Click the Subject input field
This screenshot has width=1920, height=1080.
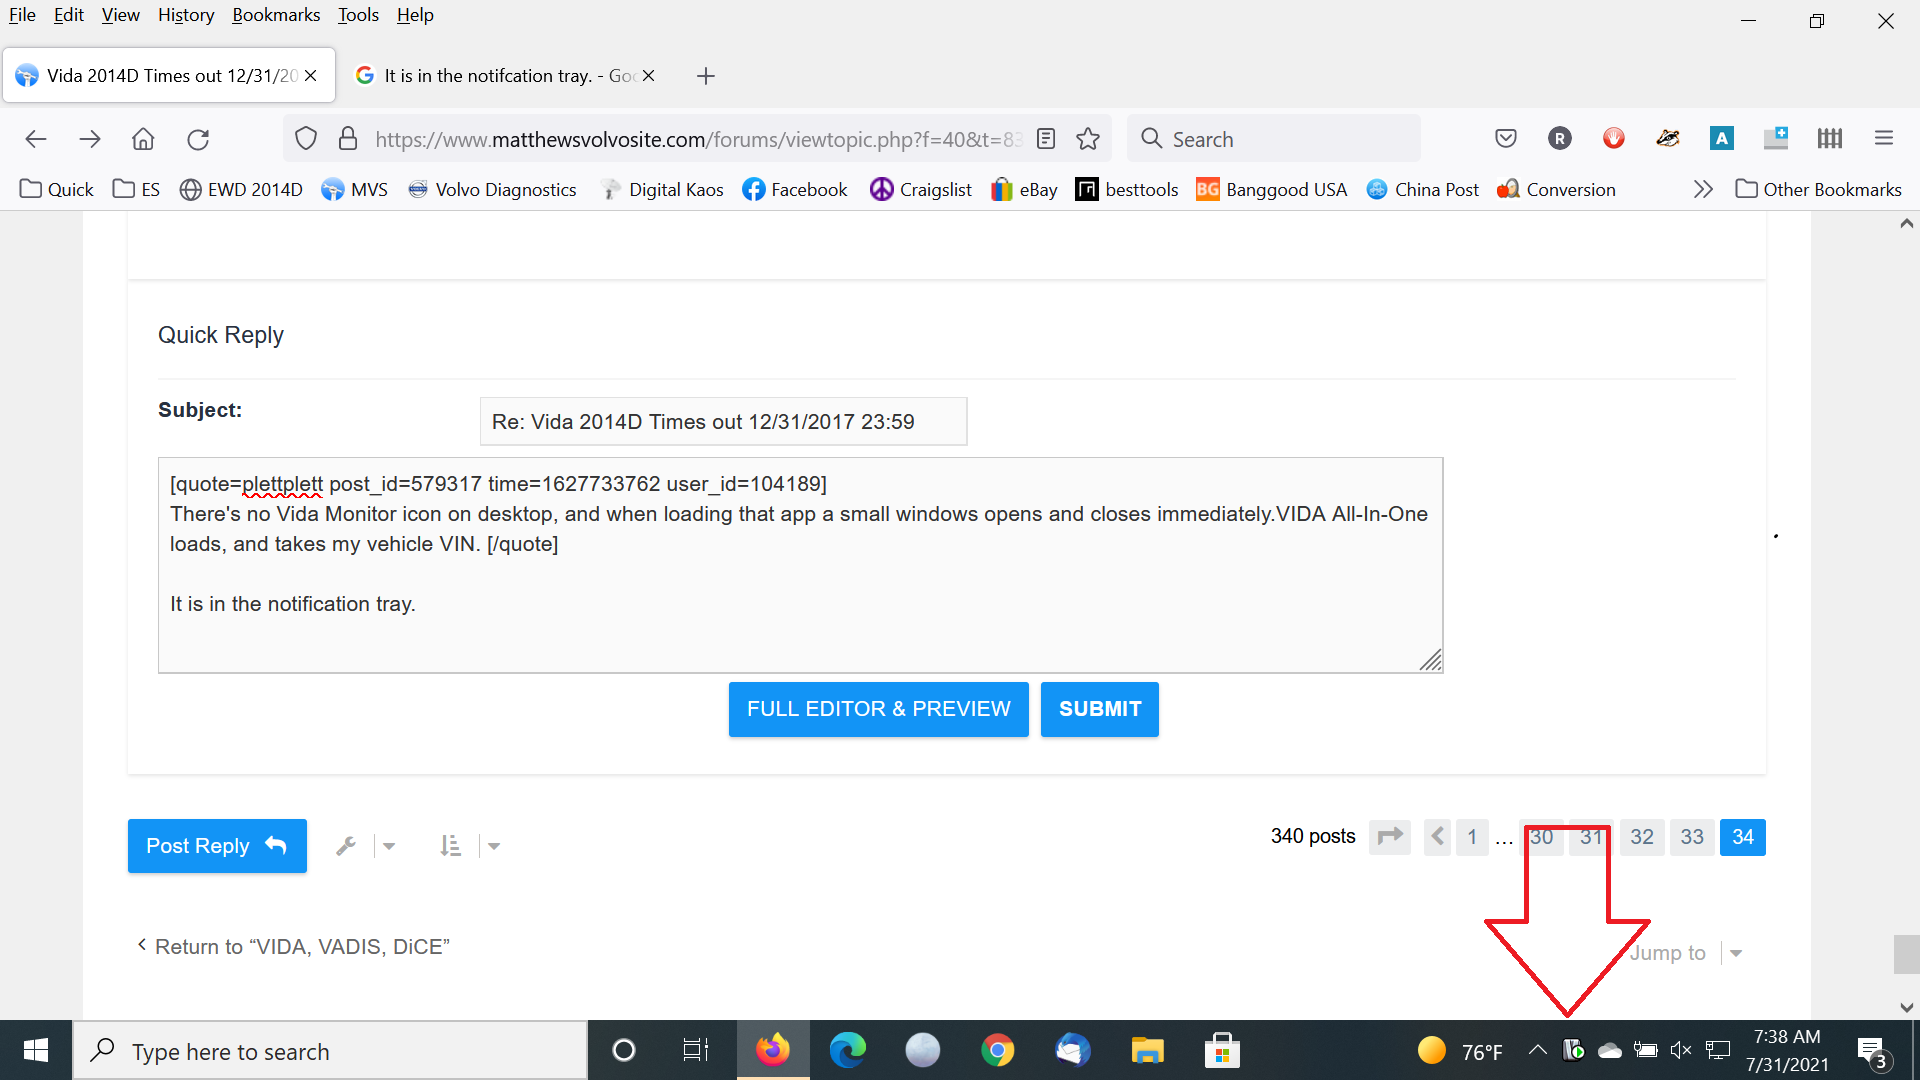(723, 422)
